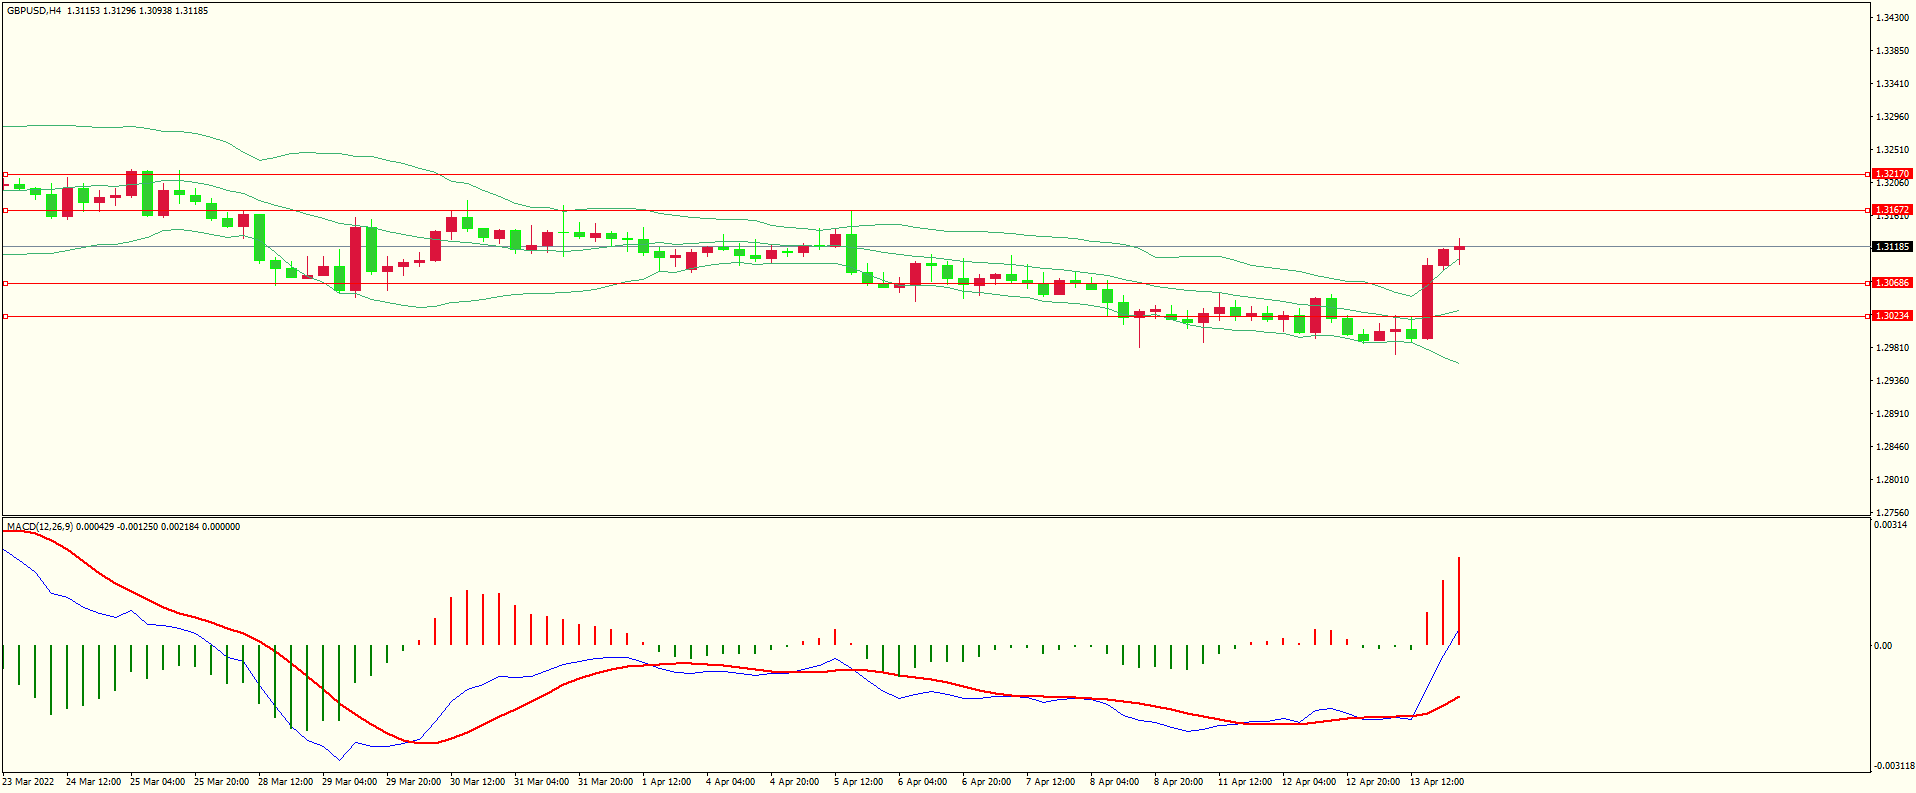Screen dimensions: 1916x793
Task: Click the 5 Apr 12:00 time label
Action: [x=858, y=782]
